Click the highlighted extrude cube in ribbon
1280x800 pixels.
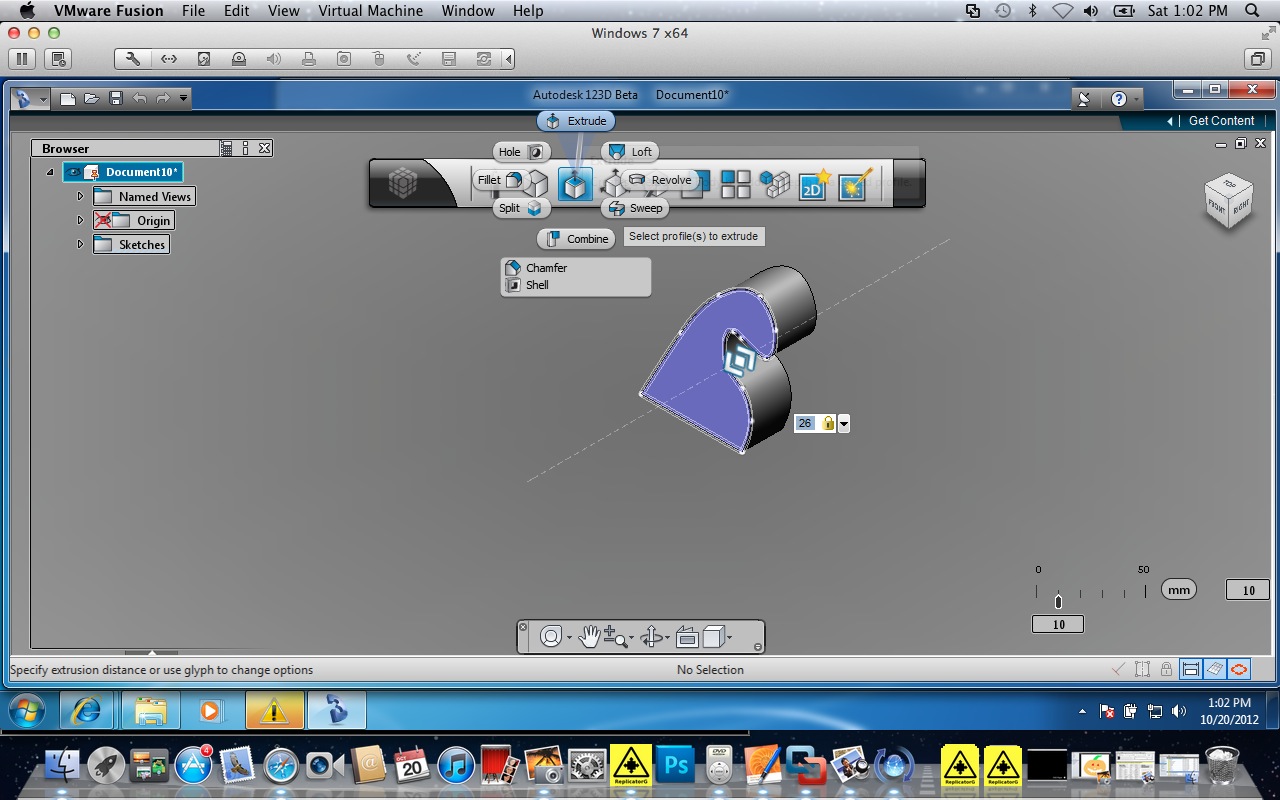pos(575,184)
